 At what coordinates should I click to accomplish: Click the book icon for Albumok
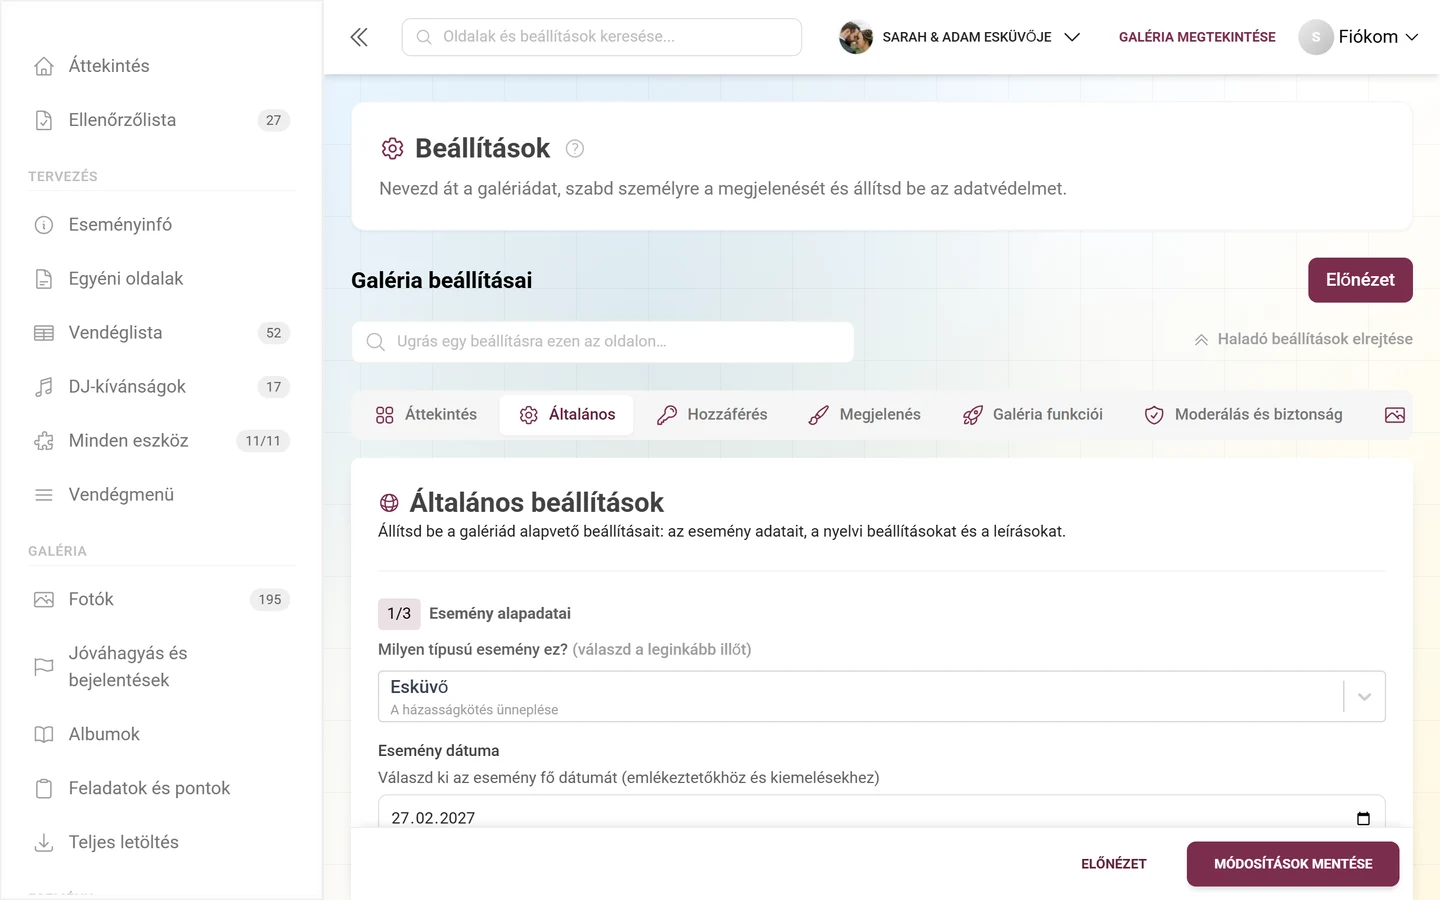44,735
